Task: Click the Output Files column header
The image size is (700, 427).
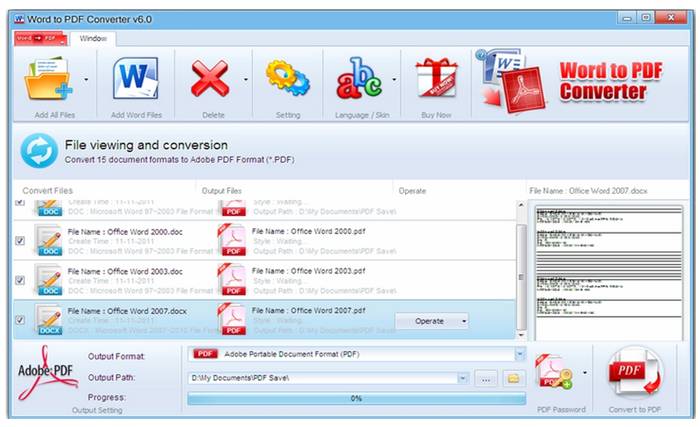Action: (221, 191)
